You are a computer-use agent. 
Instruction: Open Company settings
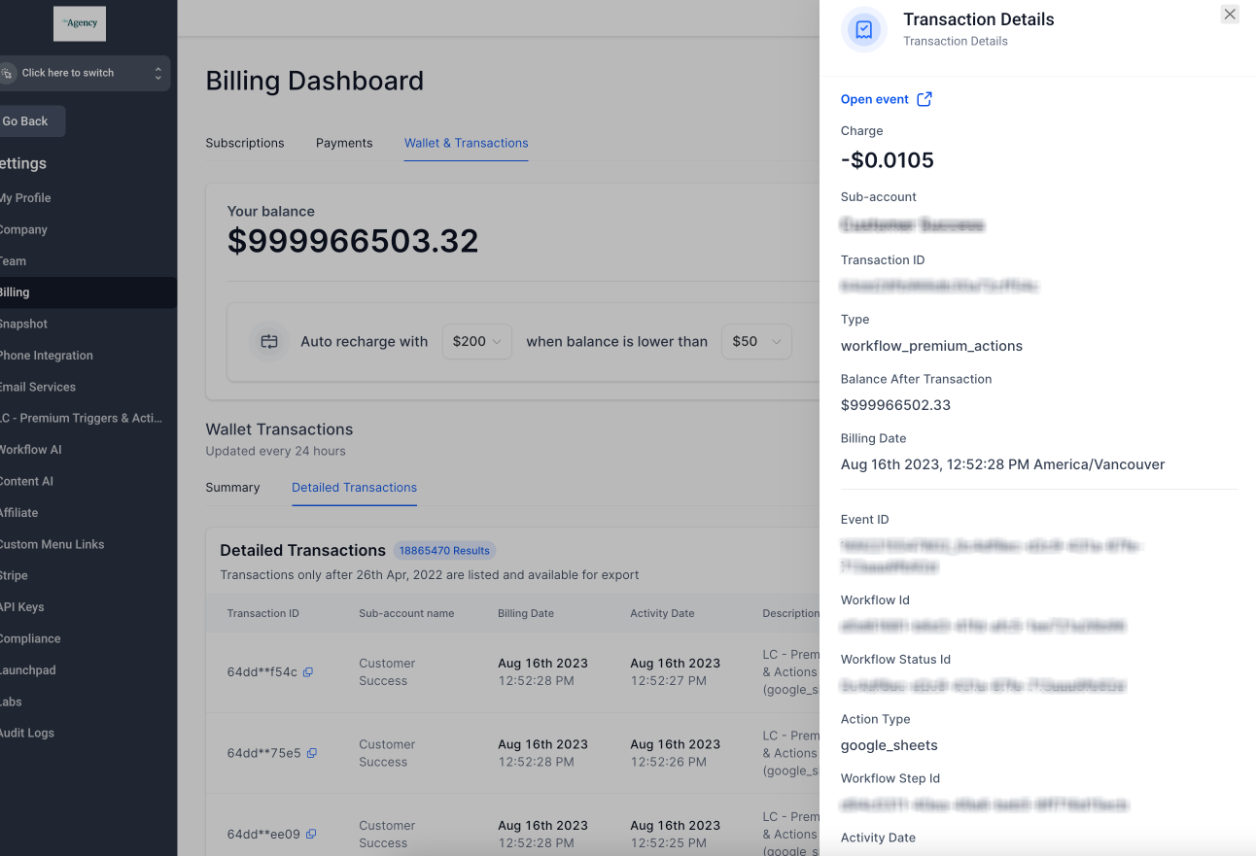24,229
